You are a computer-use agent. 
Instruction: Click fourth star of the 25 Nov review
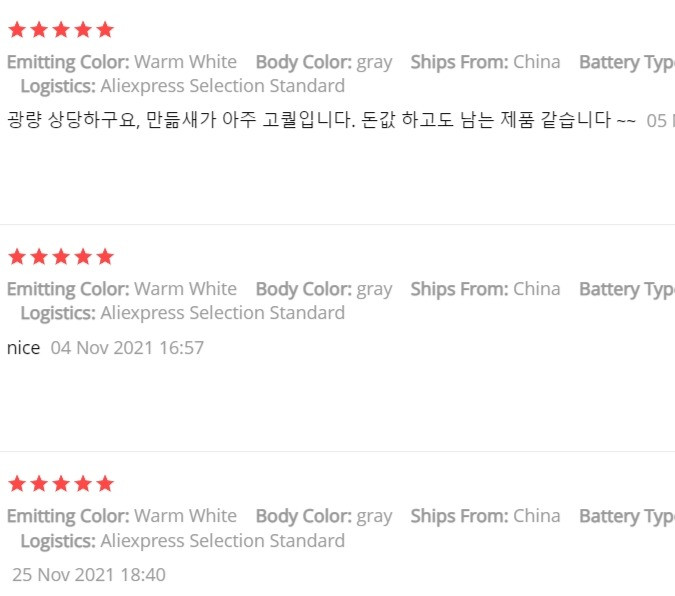point(83,484)
